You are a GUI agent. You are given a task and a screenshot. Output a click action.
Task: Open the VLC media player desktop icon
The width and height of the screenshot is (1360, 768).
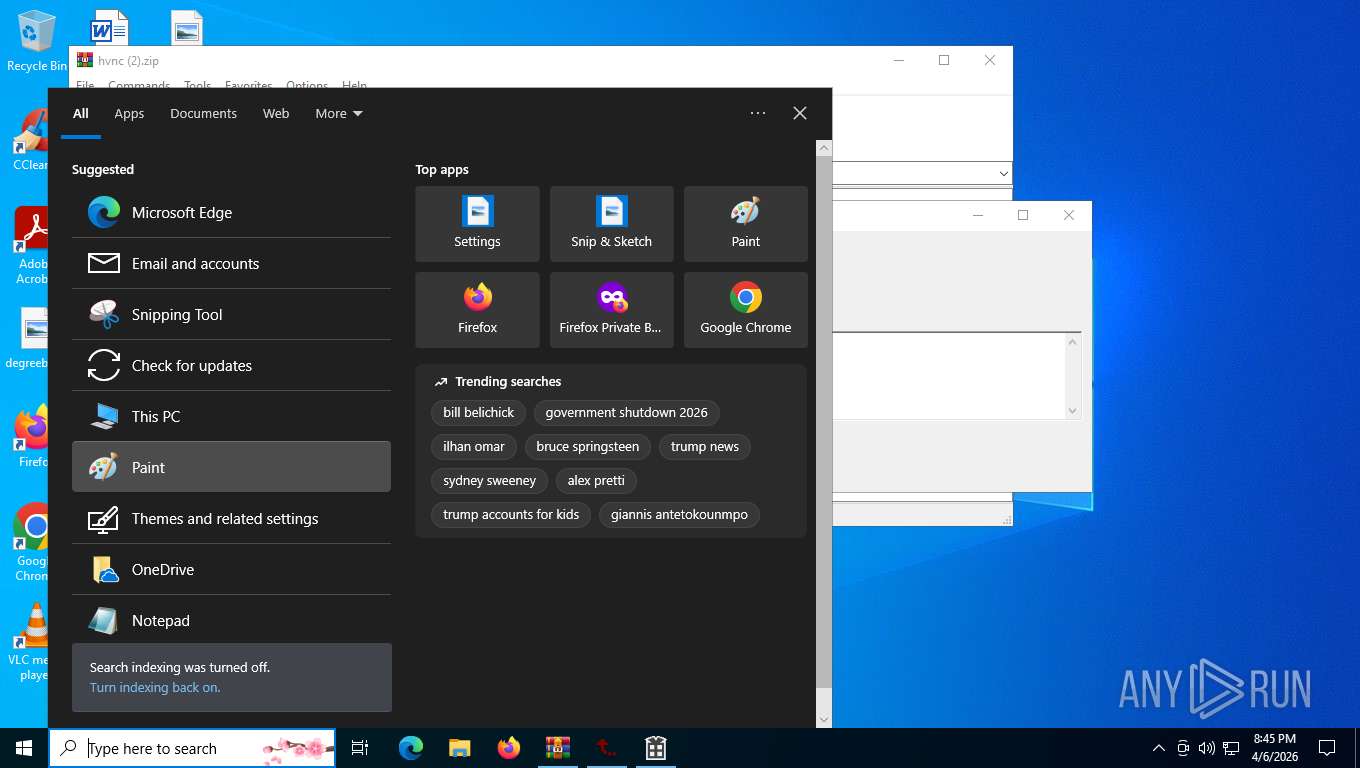(x=33, y=642)
